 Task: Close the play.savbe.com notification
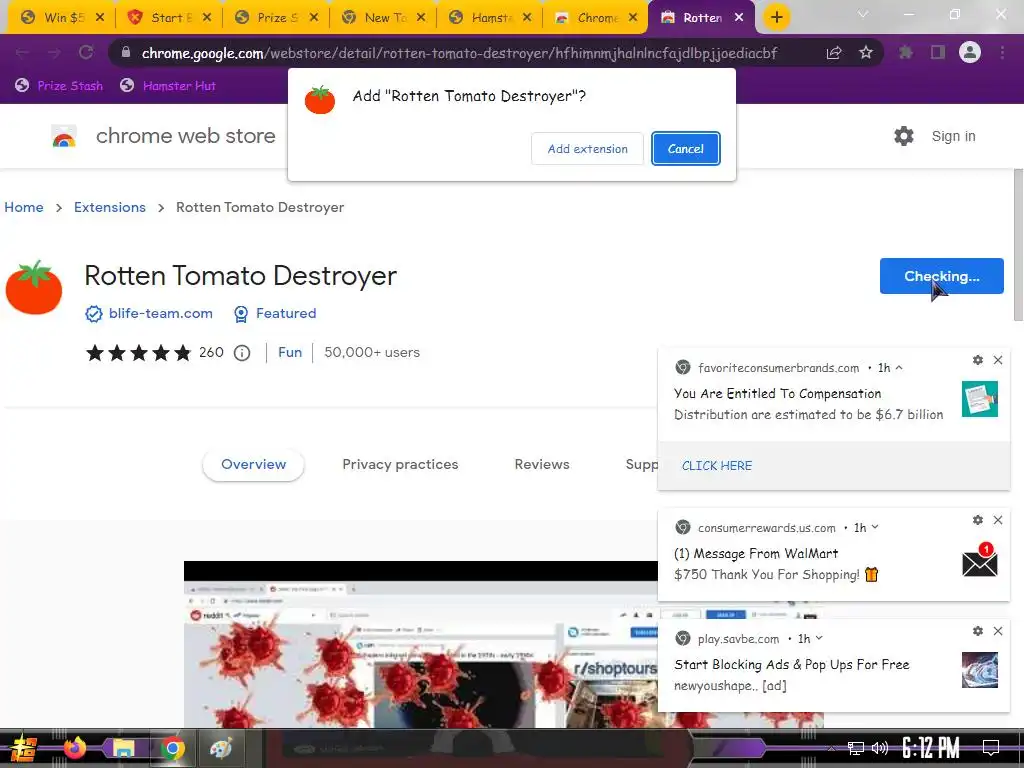pos(998,631)
